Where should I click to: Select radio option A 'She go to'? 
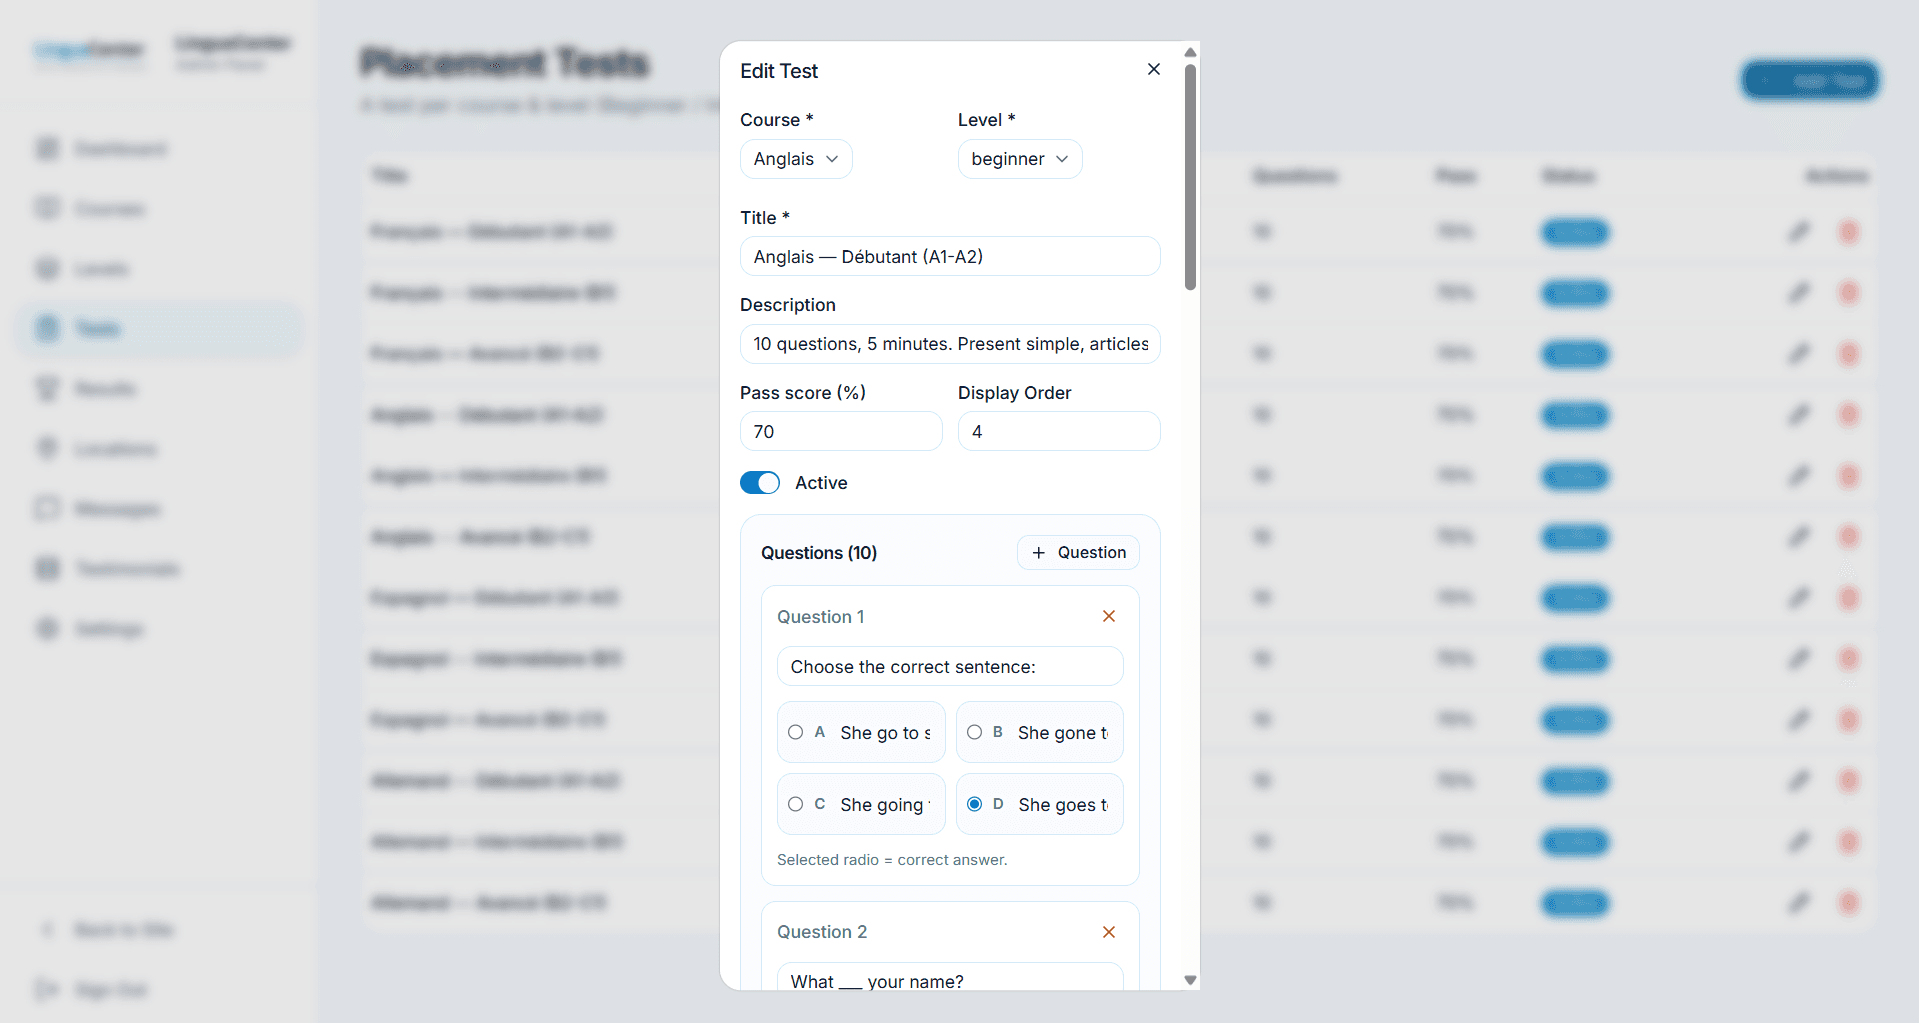tap(796, 732)
